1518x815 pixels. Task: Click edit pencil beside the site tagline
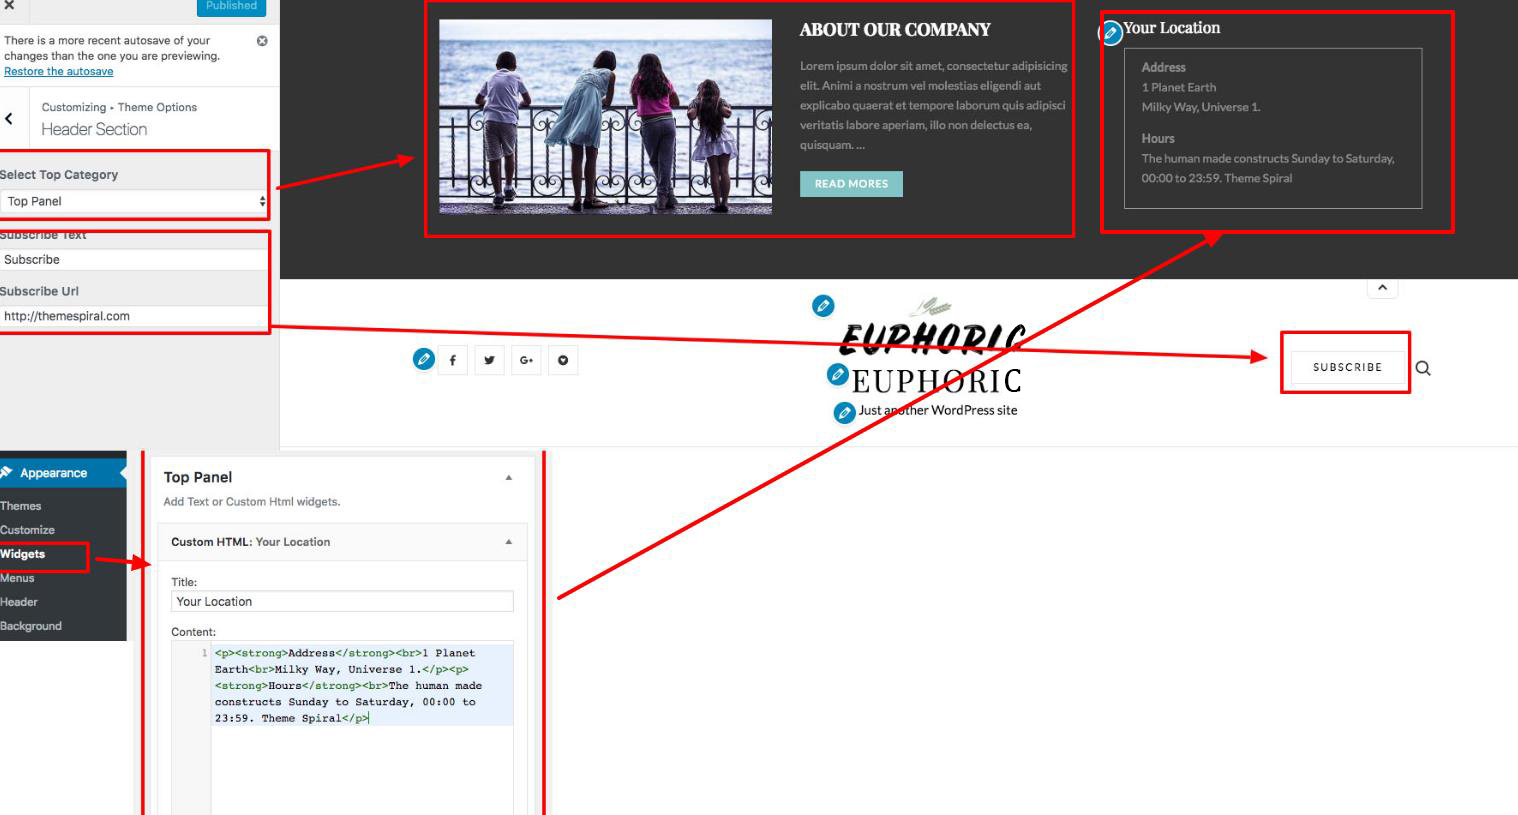click(x=845, y=412)
